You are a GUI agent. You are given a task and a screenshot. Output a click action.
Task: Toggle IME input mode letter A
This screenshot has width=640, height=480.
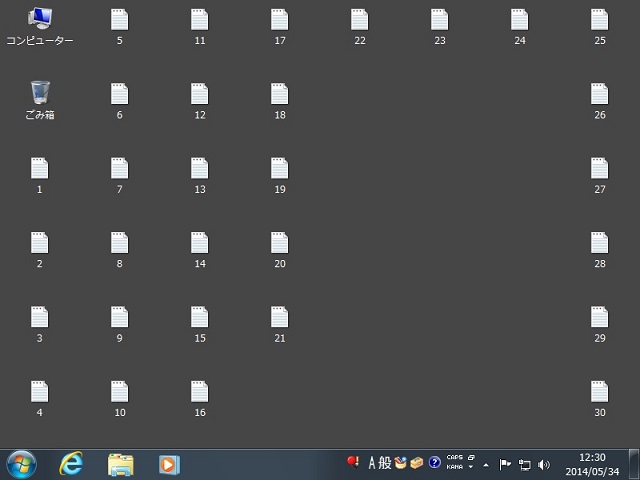click(371, 463)
